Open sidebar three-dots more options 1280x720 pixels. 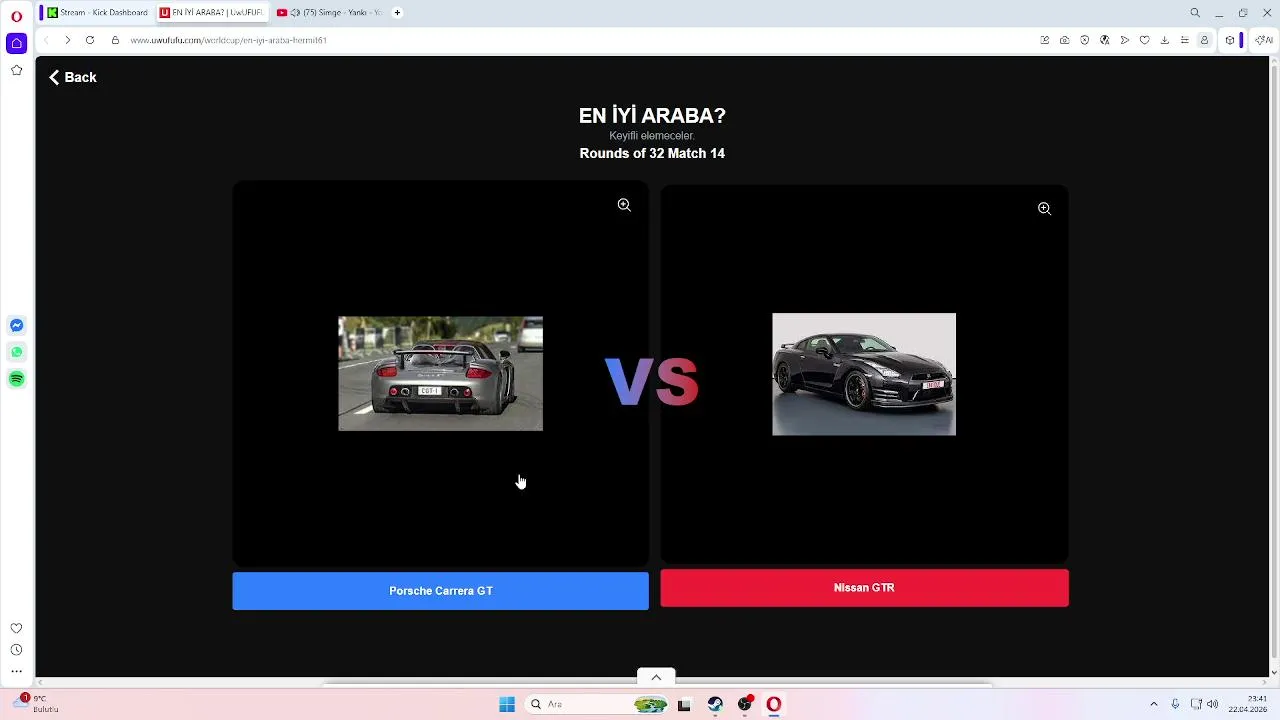(x=16, y=672)
